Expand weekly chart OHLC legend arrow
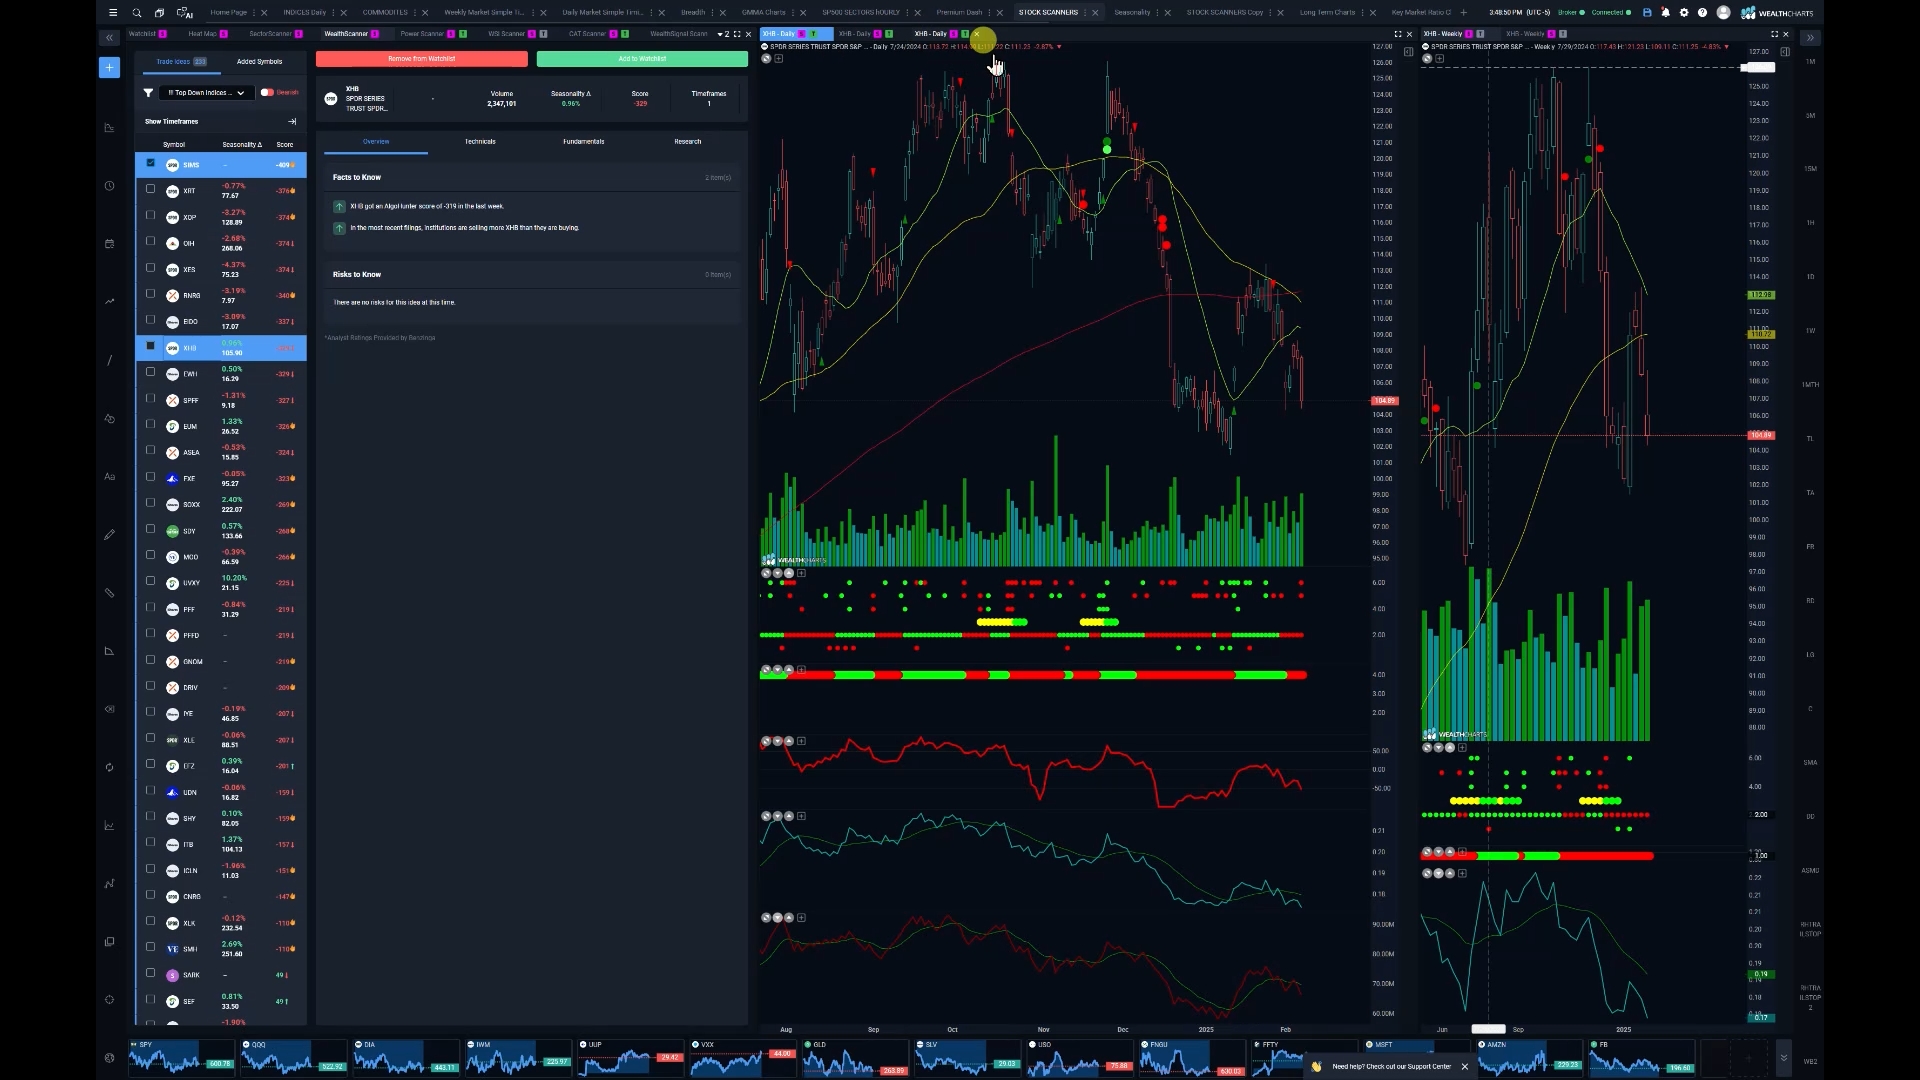 point(1726,47)
